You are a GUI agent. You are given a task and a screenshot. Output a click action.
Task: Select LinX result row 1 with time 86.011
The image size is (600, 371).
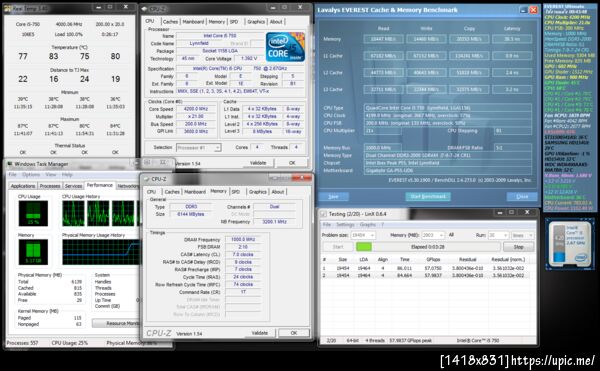coord(426,268)
